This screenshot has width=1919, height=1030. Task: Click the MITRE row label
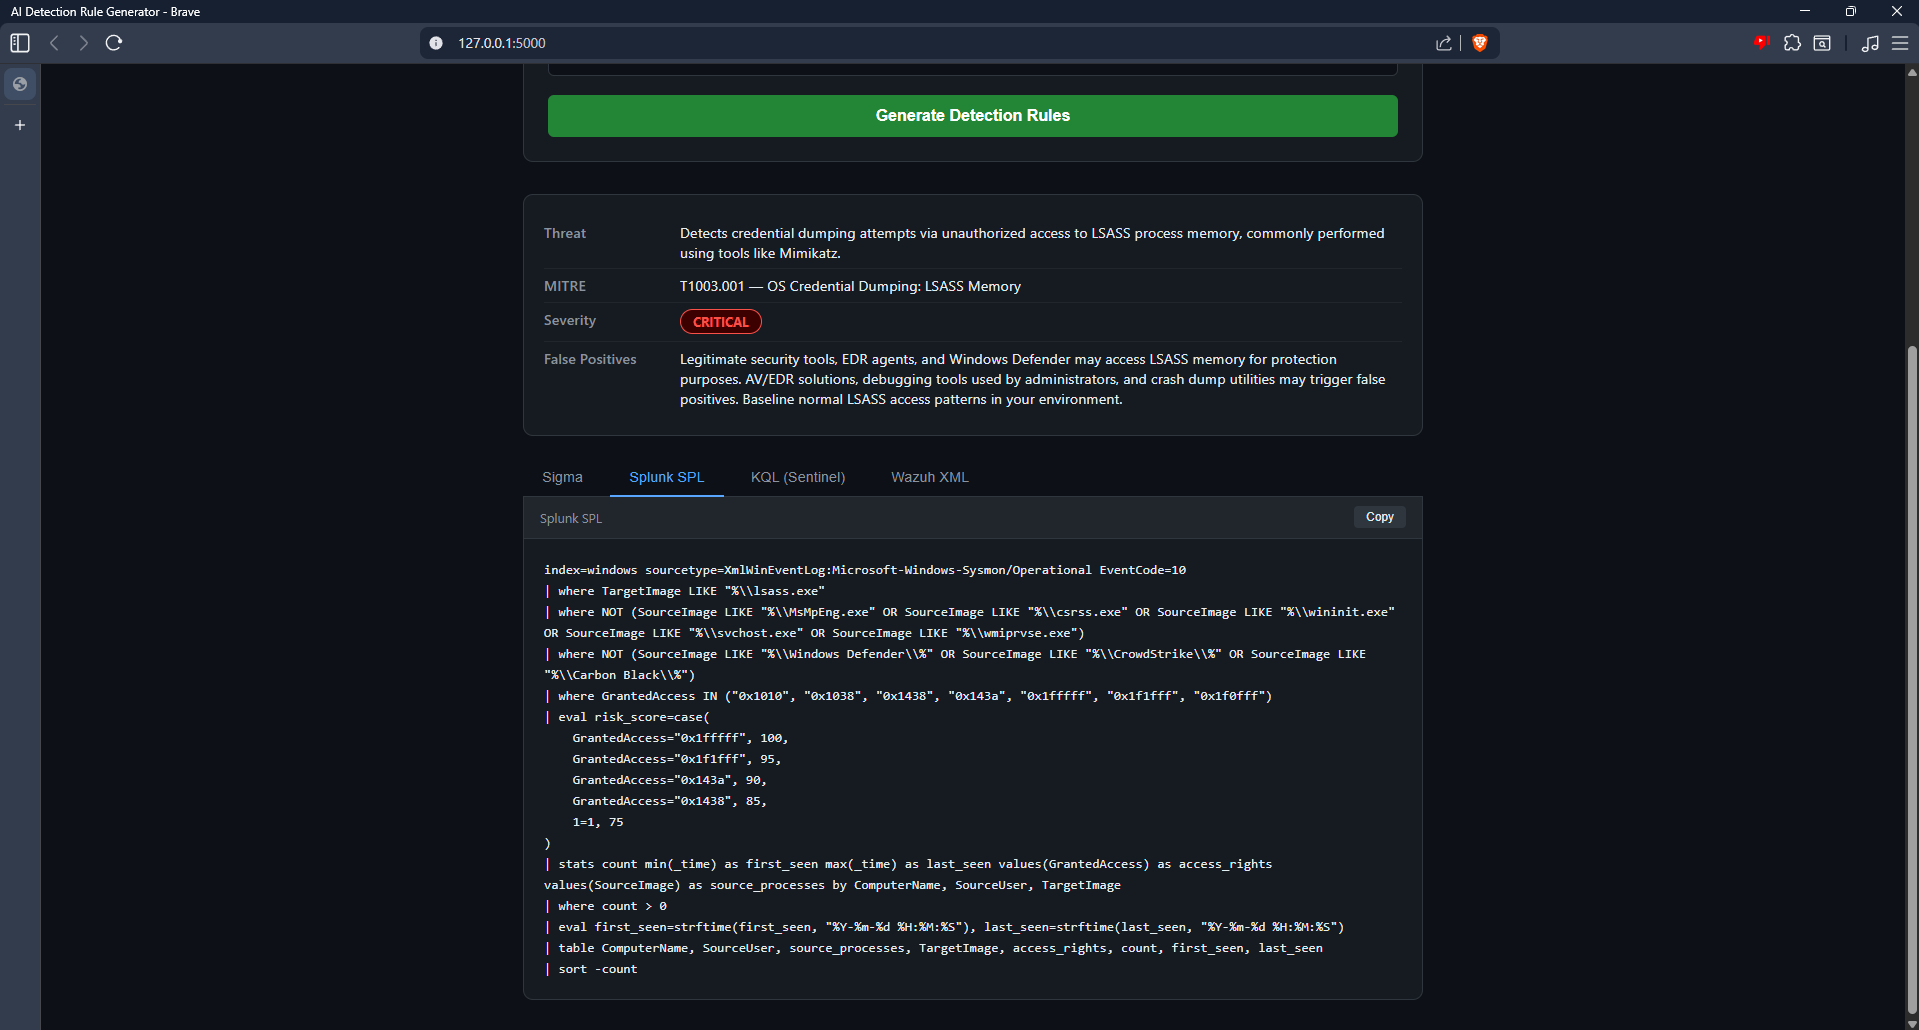tap(565, 286)
